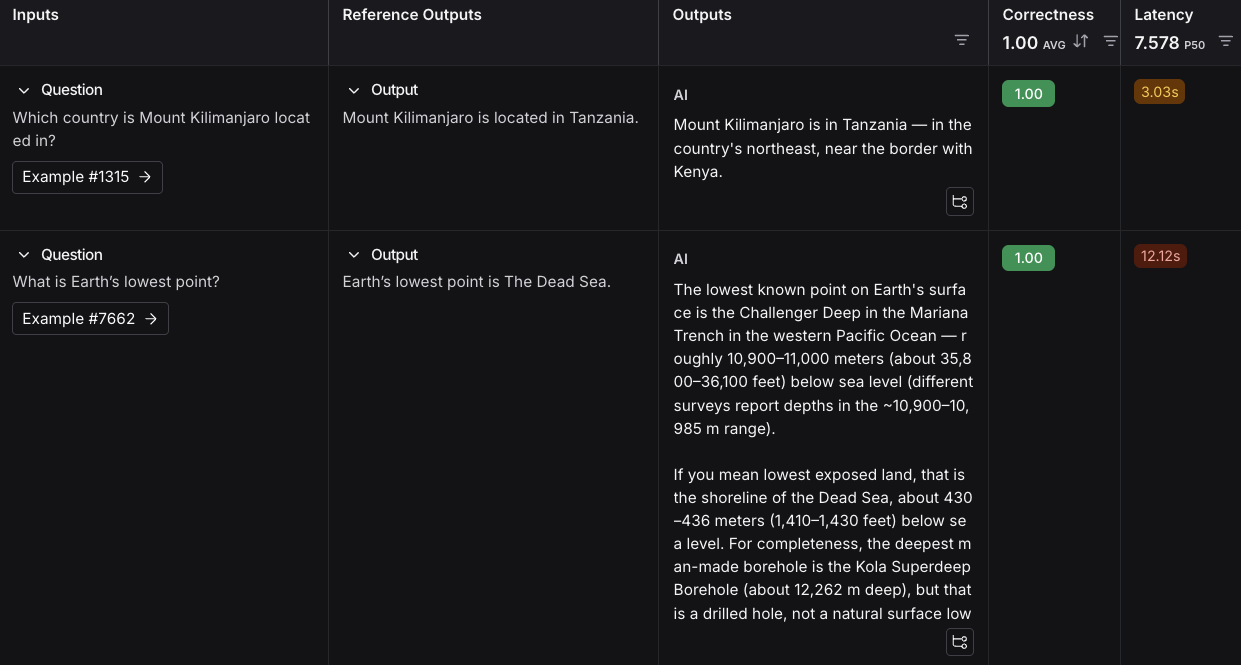Select the Reference Outputs column header

point(412,15)
